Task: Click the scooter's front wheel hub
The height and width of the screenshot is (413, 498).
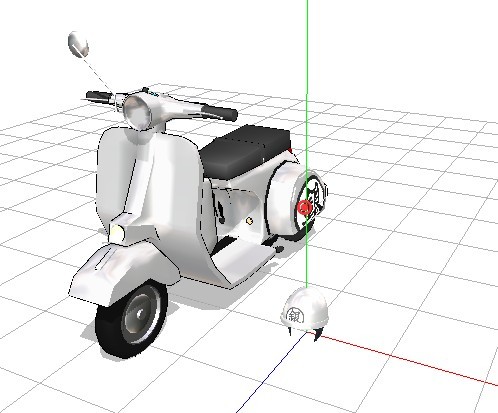Action: pyautogui.click(x=140, y=315)
